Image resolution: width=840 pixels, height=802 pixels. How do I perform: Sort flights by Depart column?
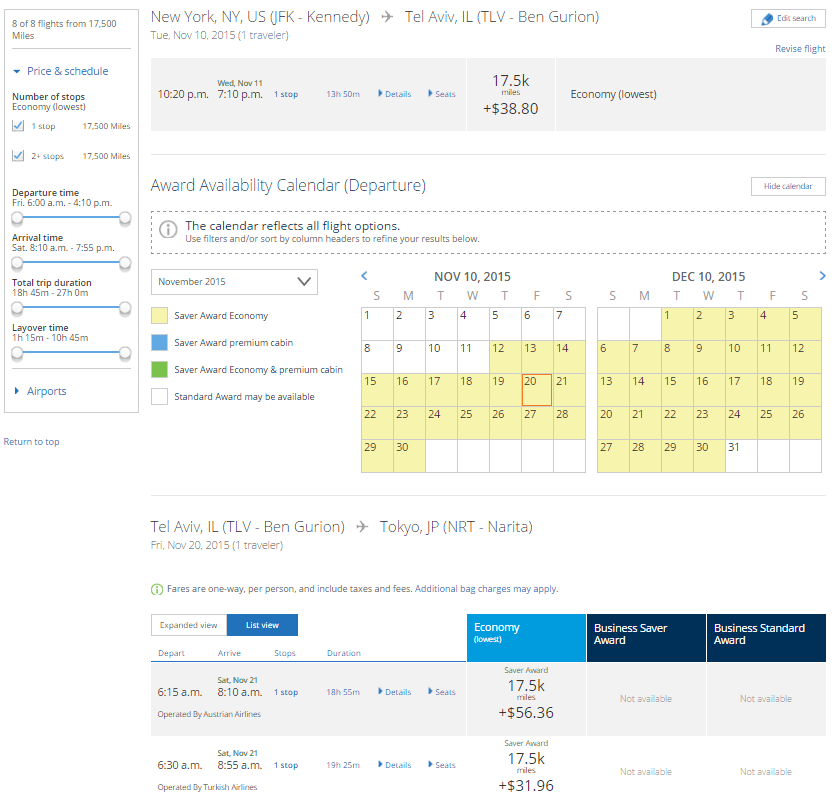(x=171, y=653)
